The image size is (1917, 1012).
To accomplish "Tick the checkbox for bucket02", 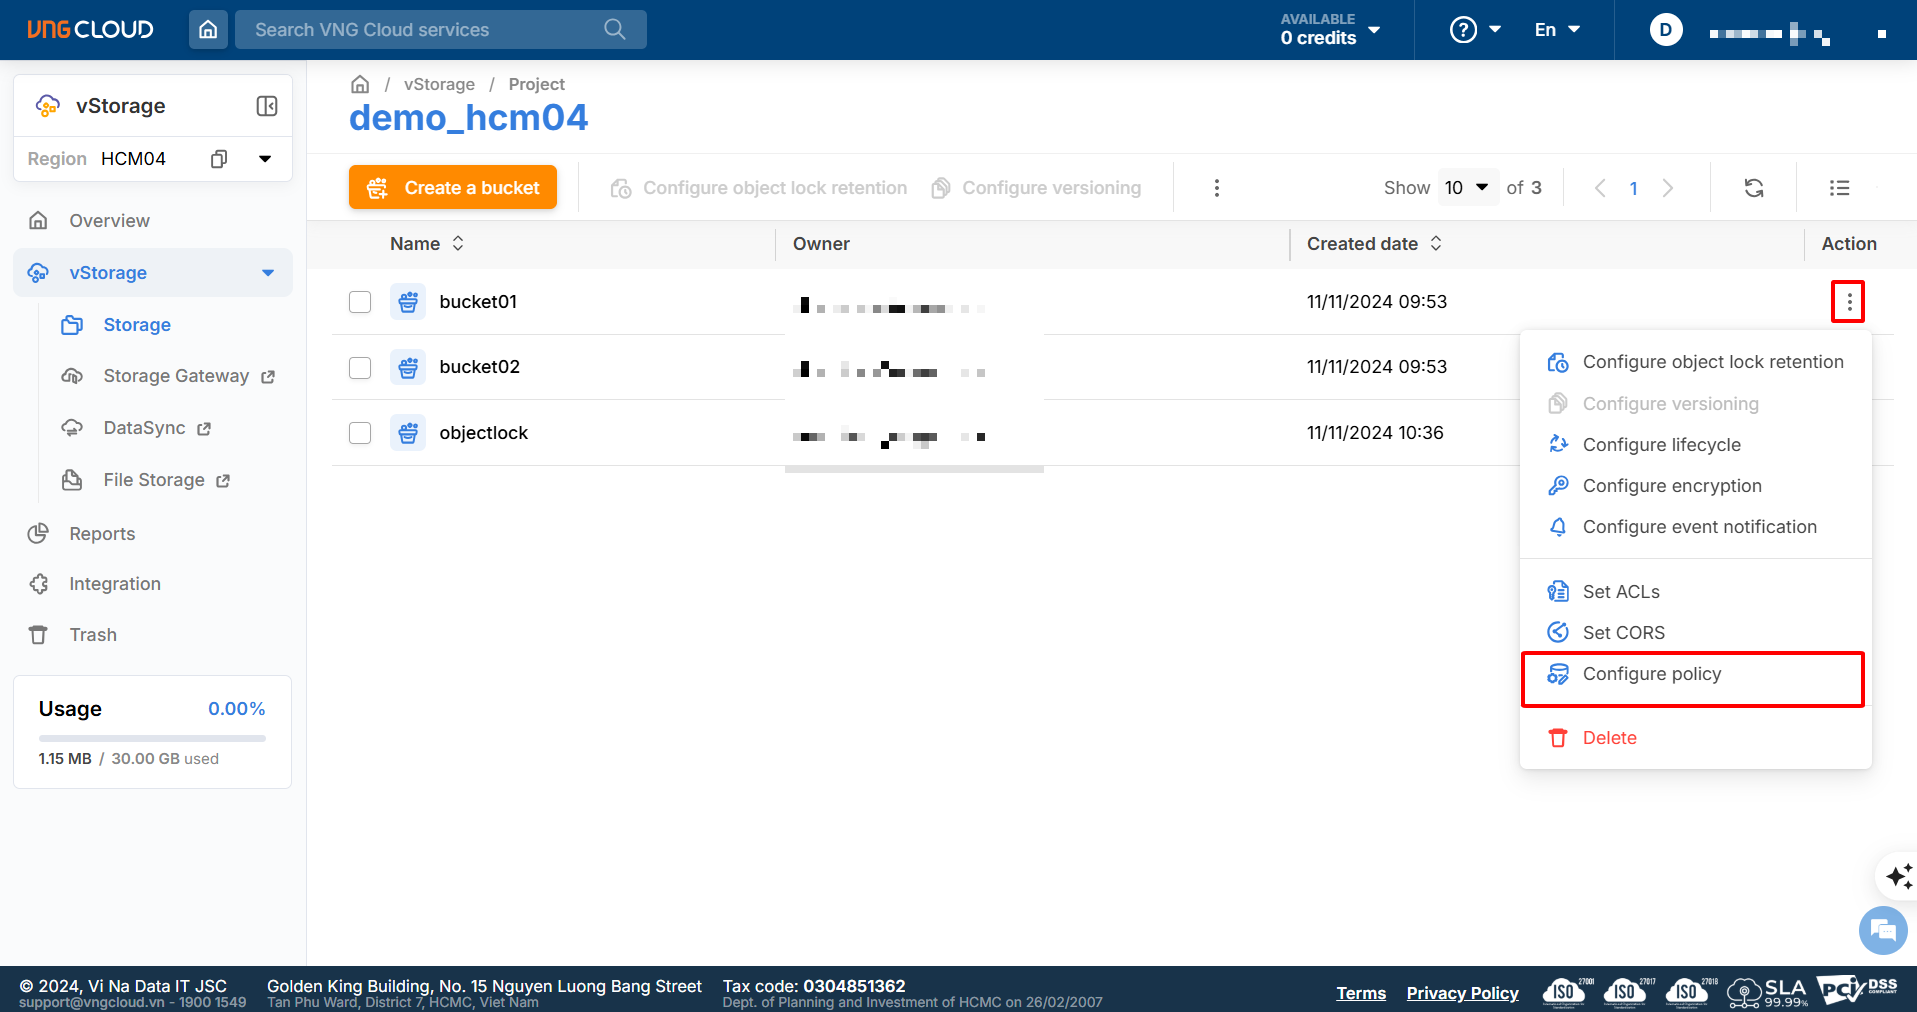I will [360, 368].
